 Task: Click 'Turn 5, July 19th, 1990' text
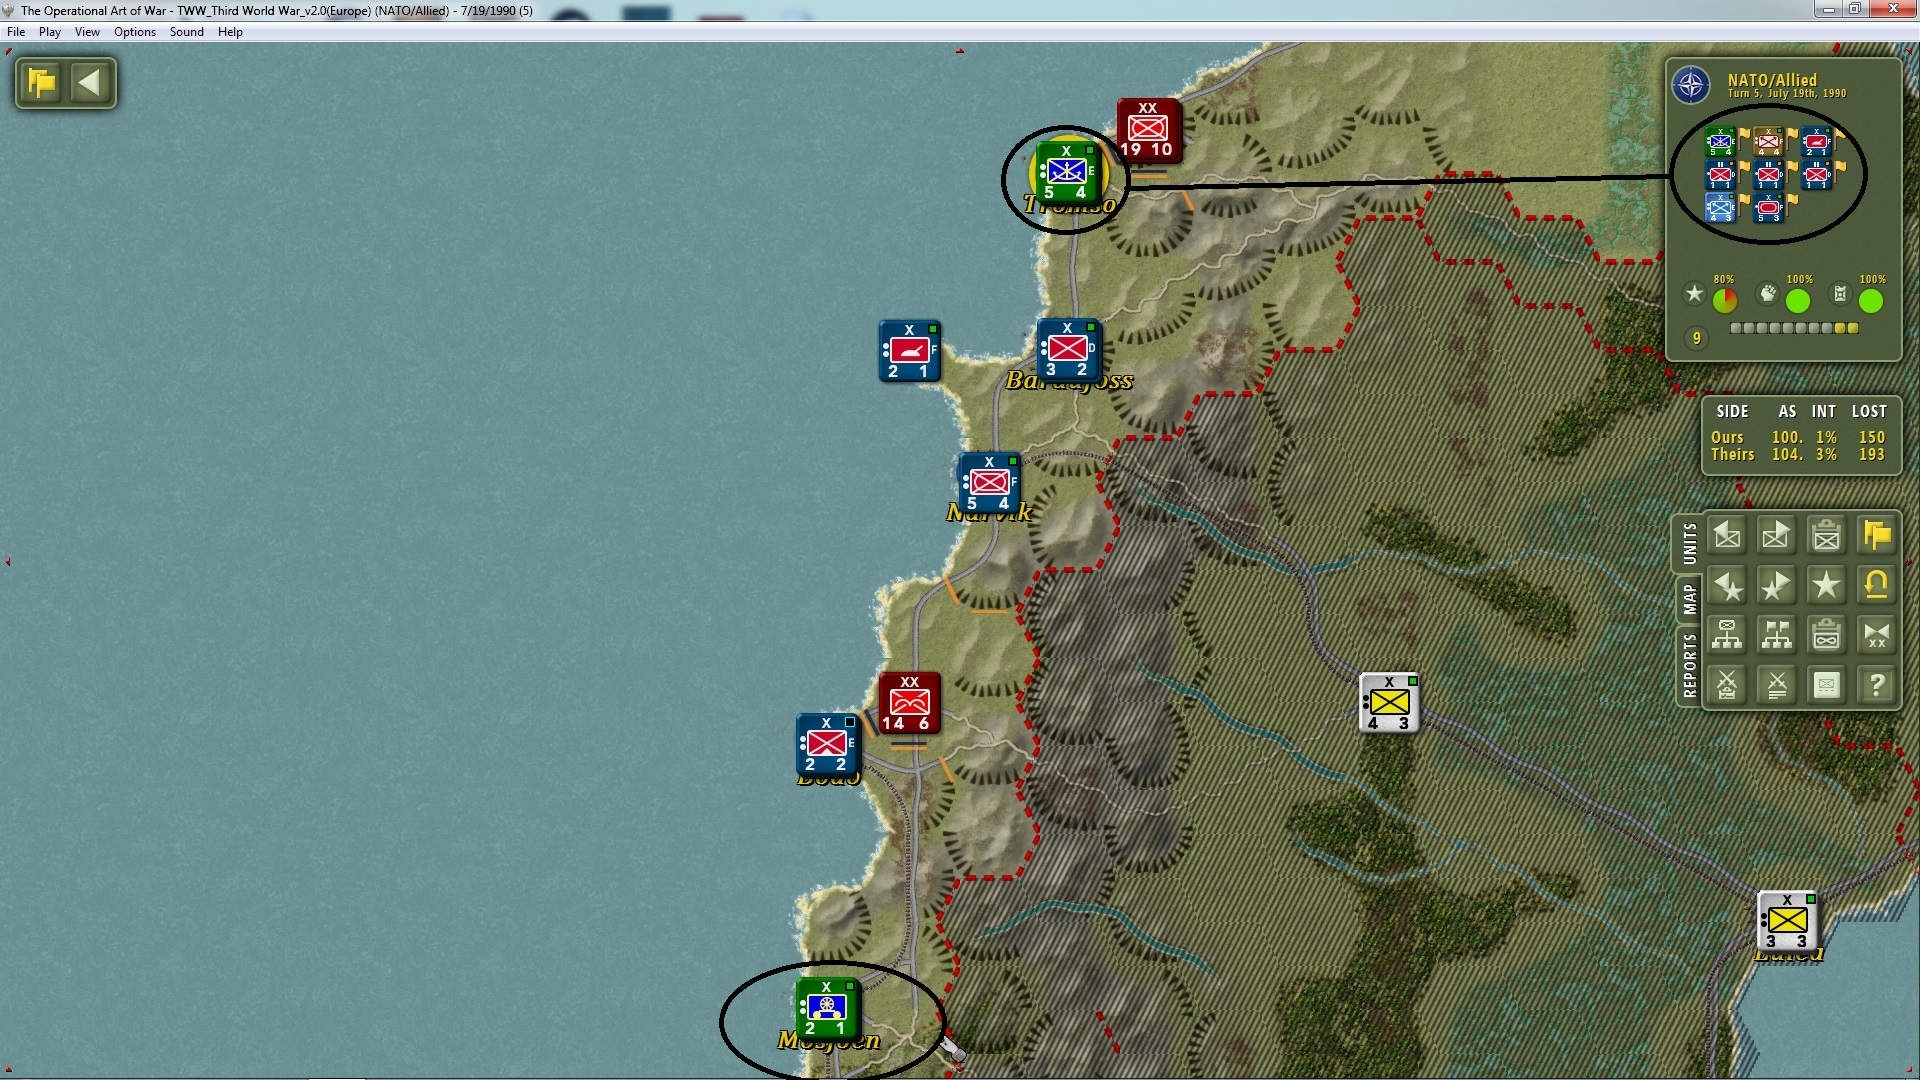tap(1787, 94)
